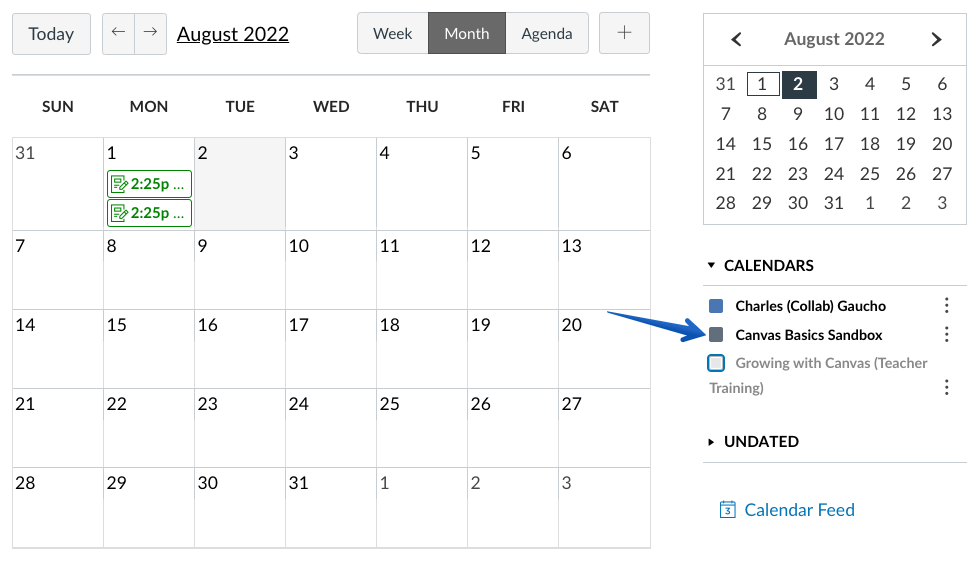Collapse the CALENDARS section
Screen dimensions: 980x572
(761, 266)
